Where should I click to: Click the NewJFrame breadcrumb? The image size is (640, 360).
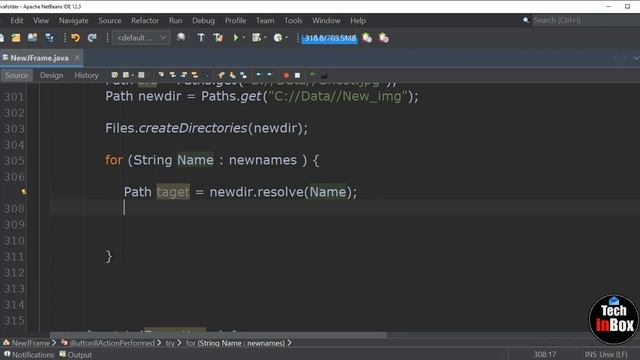[x=27, y=343]
